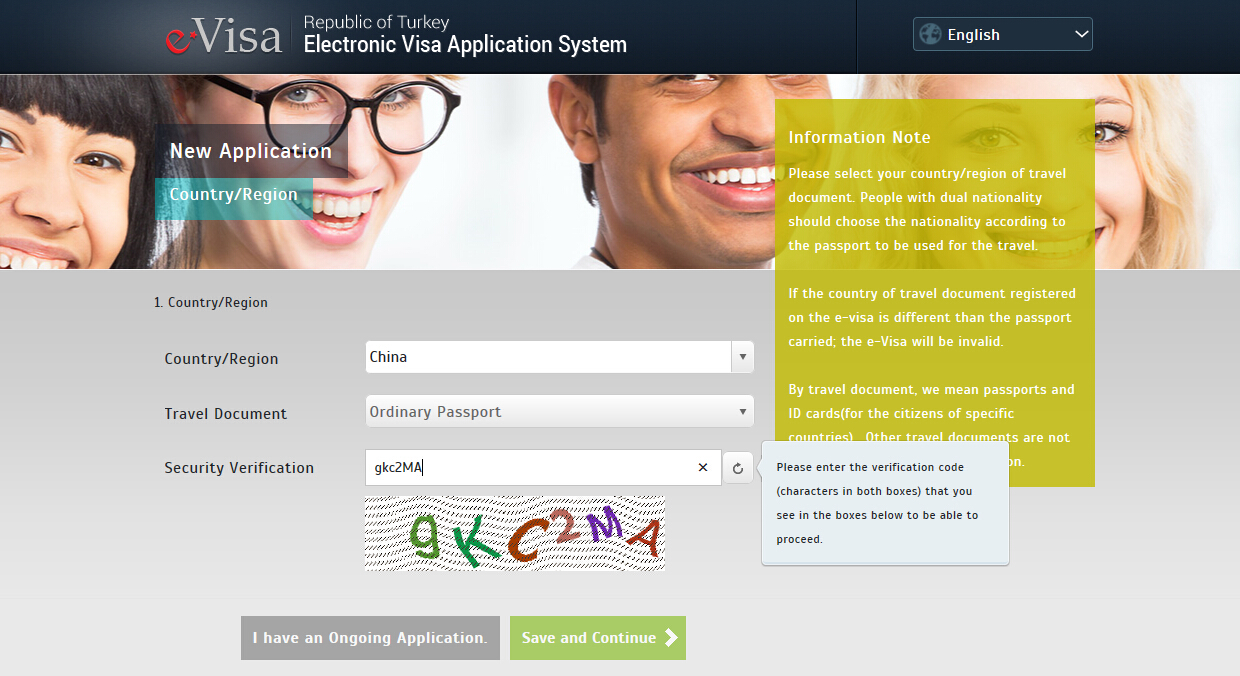
Task: Open the English language dropdown chevron
Action: (1080, 35)
